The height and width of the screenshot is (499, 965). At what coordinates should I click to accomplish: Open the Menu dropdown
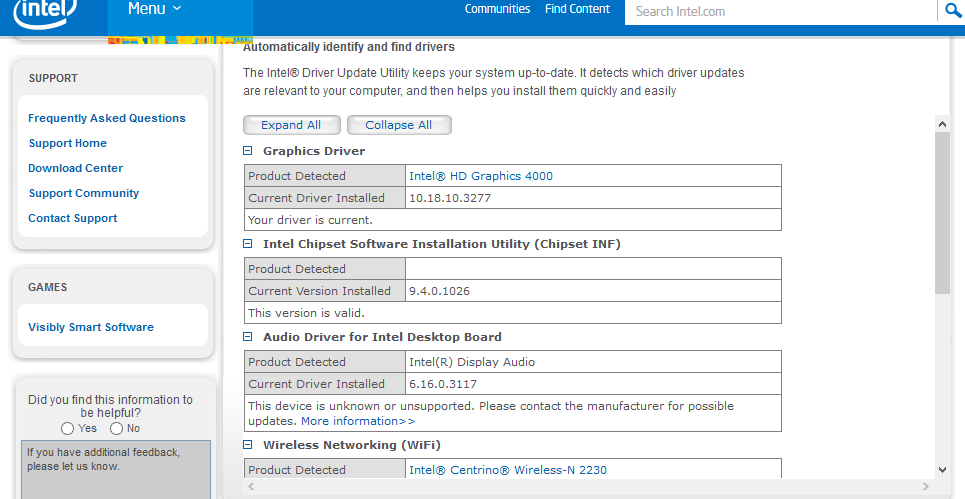[x=154, y=9]
